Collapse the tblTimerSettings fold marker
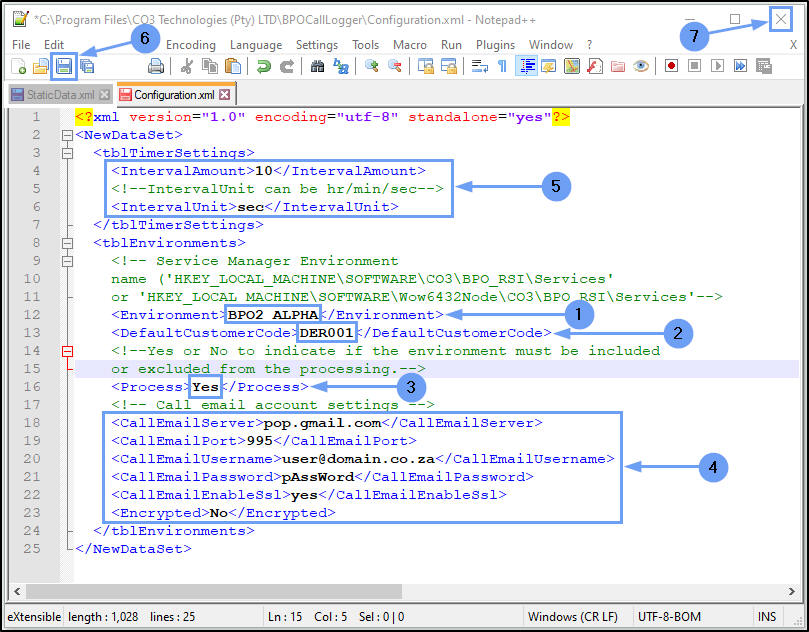This screenshot has height=632, width=809. tap(67, 153)
